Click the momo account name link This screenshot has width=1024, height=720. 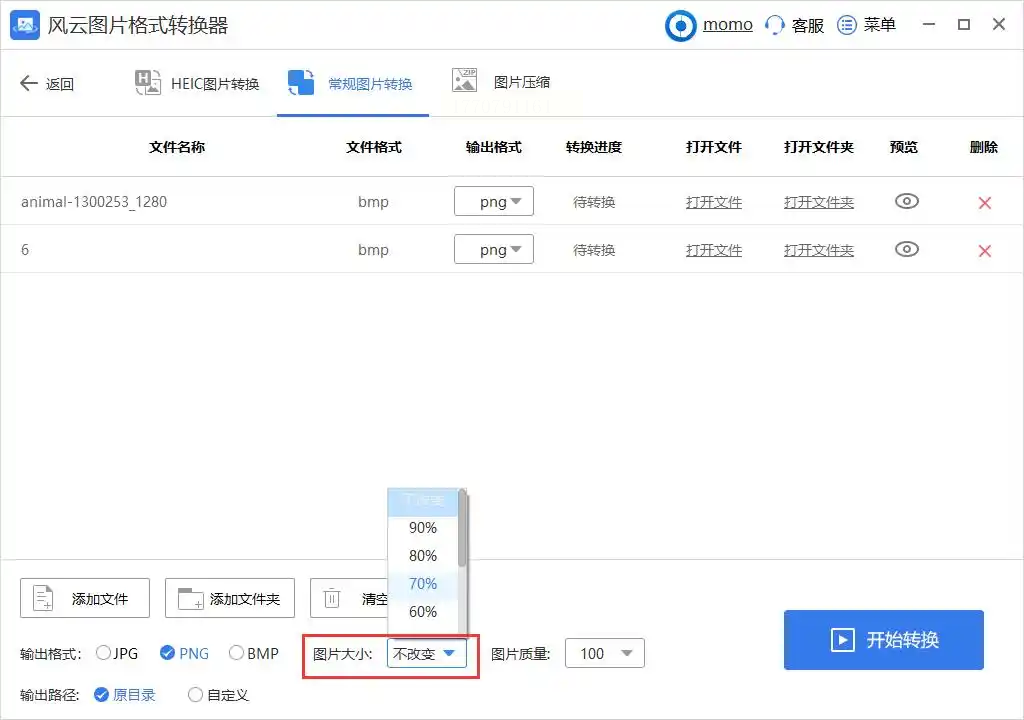[x=728, y=25]
